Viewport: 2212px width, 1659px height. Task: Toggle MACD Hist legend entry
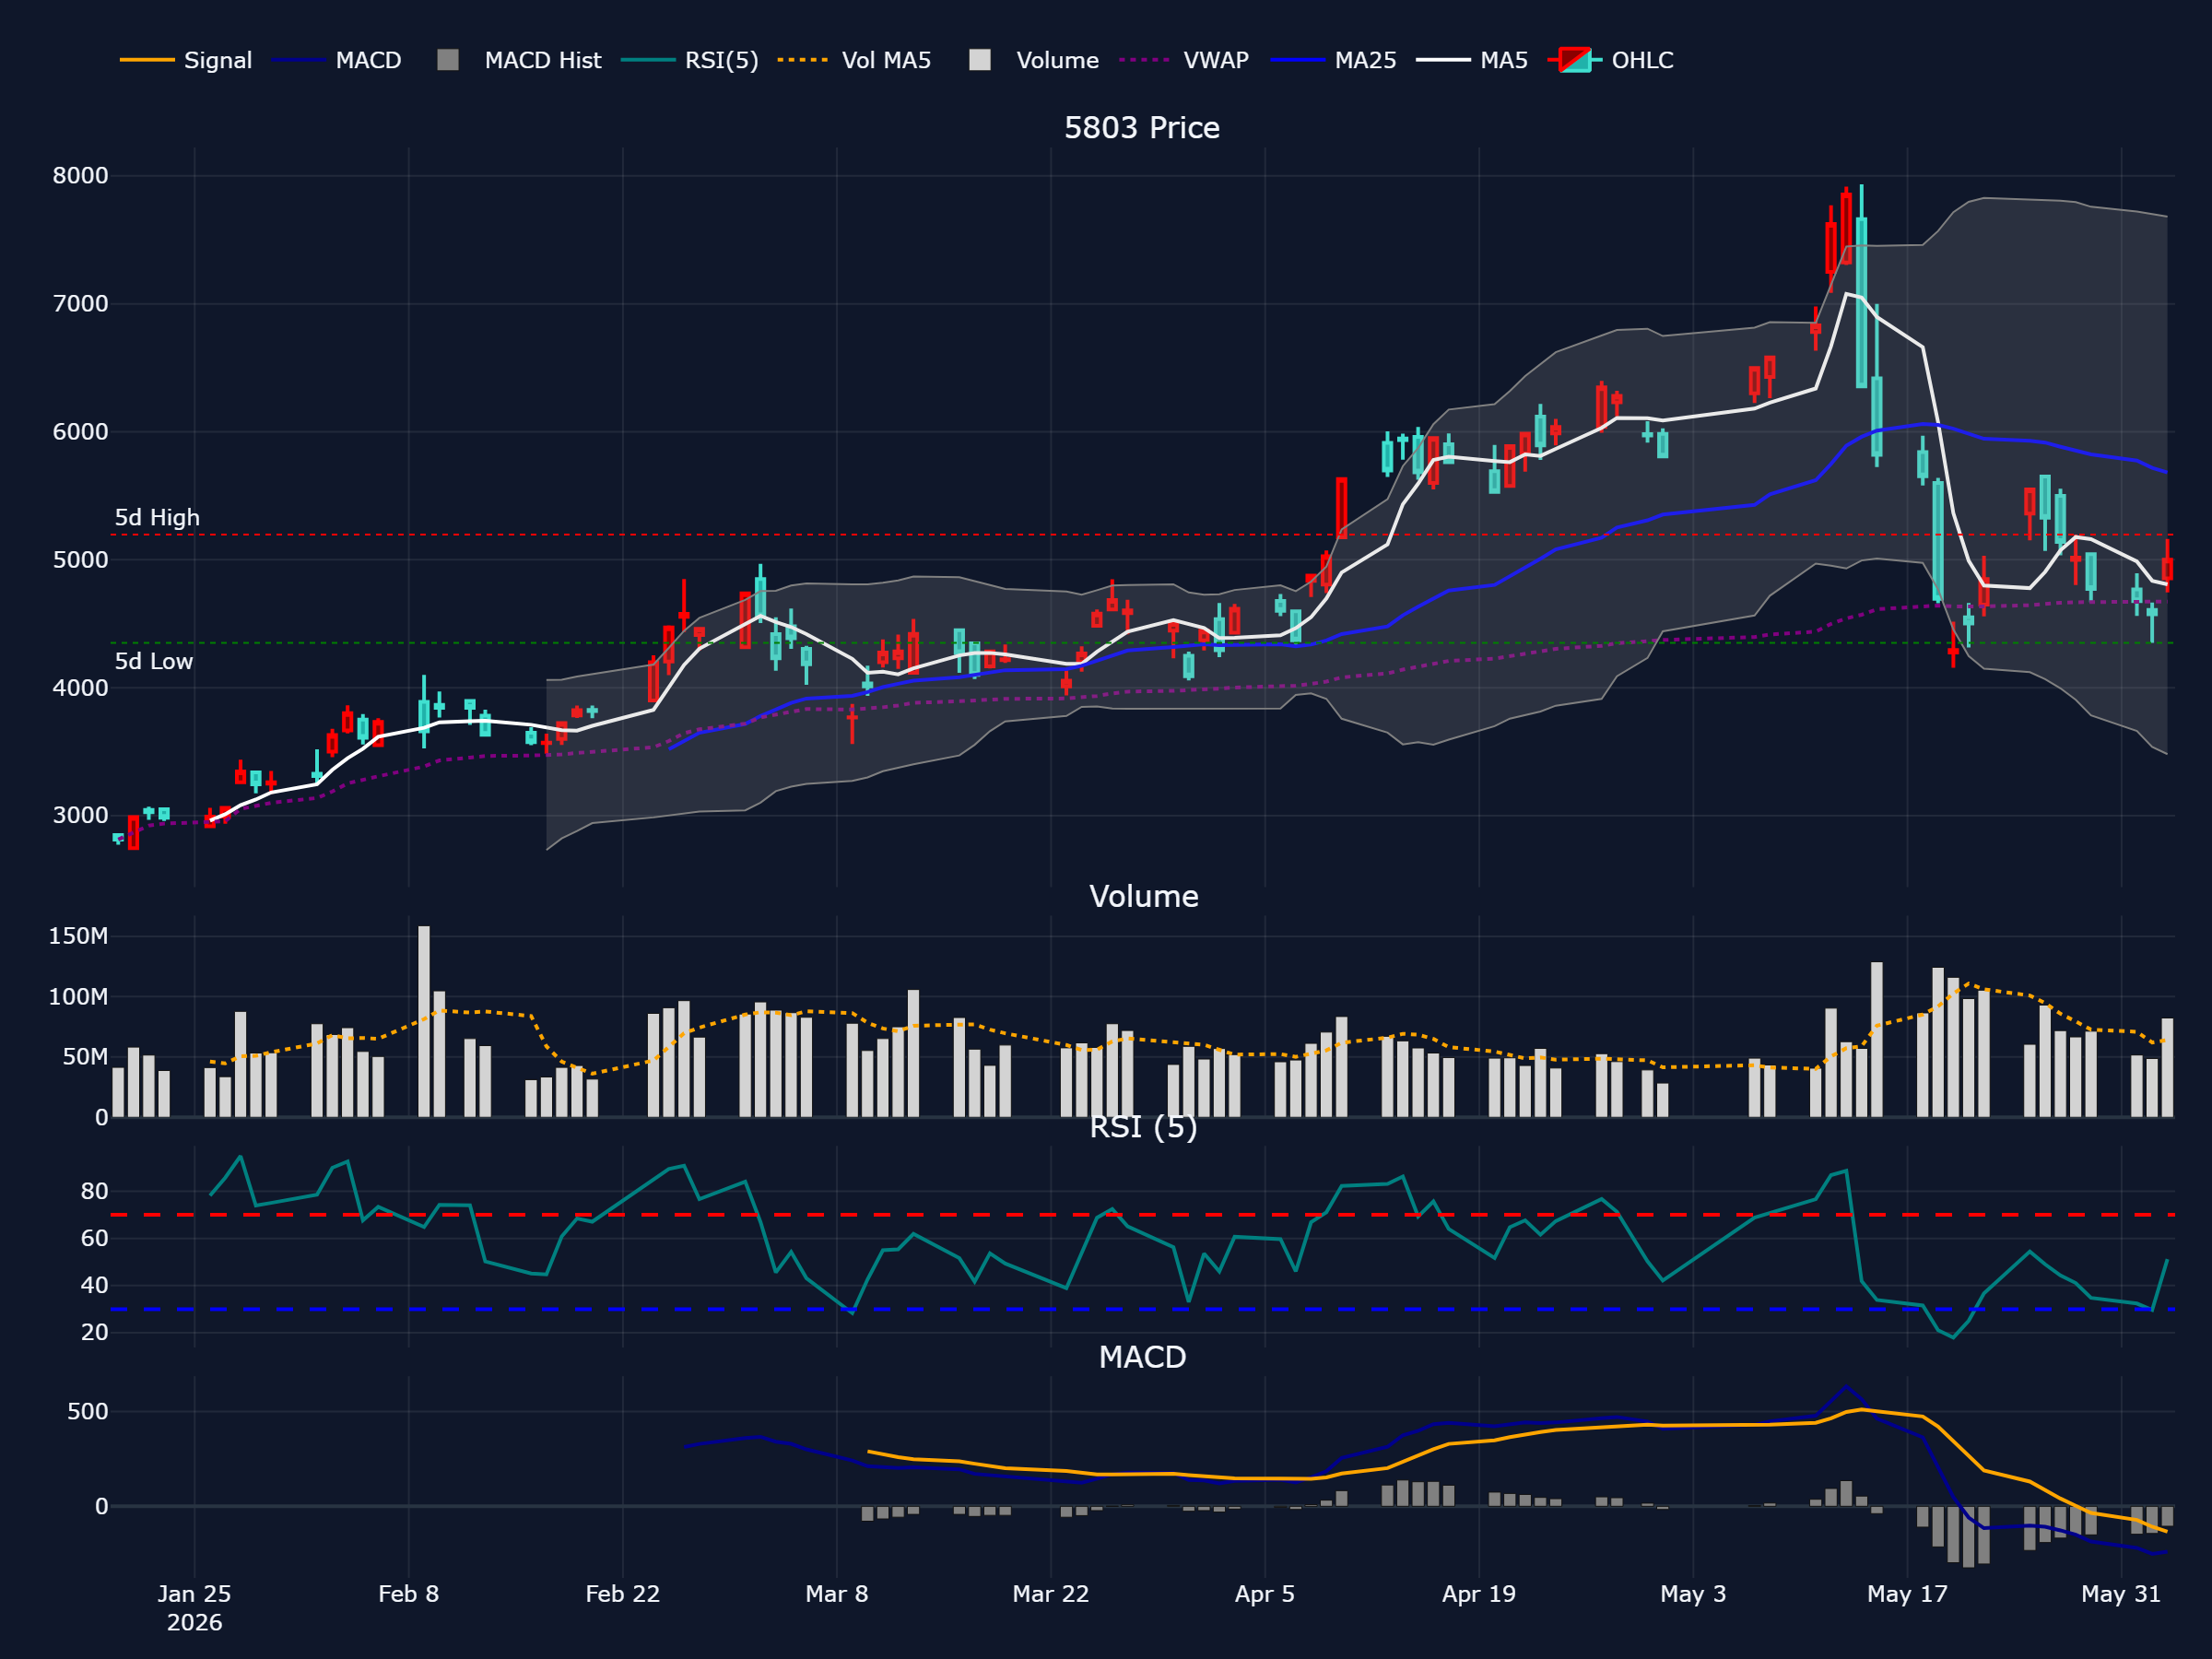pyautogui.click(x=519, y=60)
